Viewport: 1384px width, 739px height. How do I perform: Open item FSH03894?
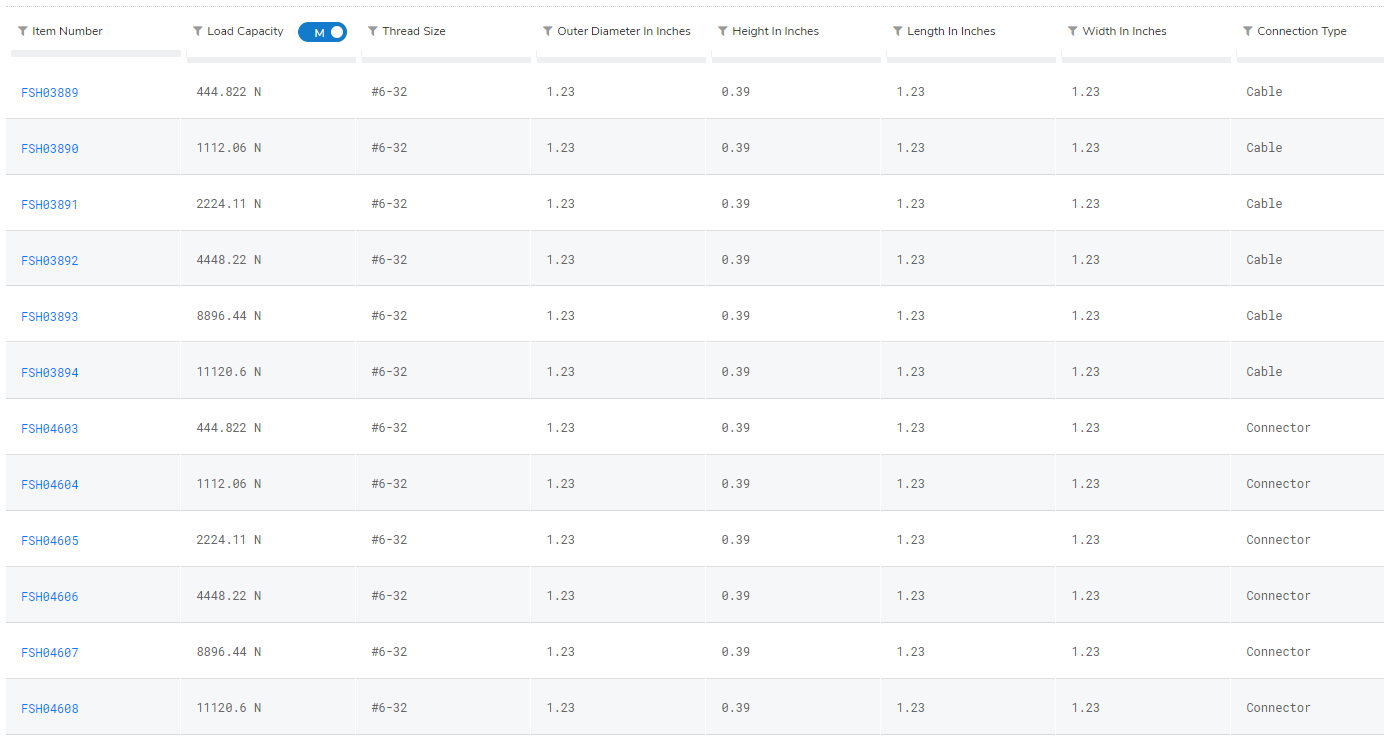tap(50, 373)
